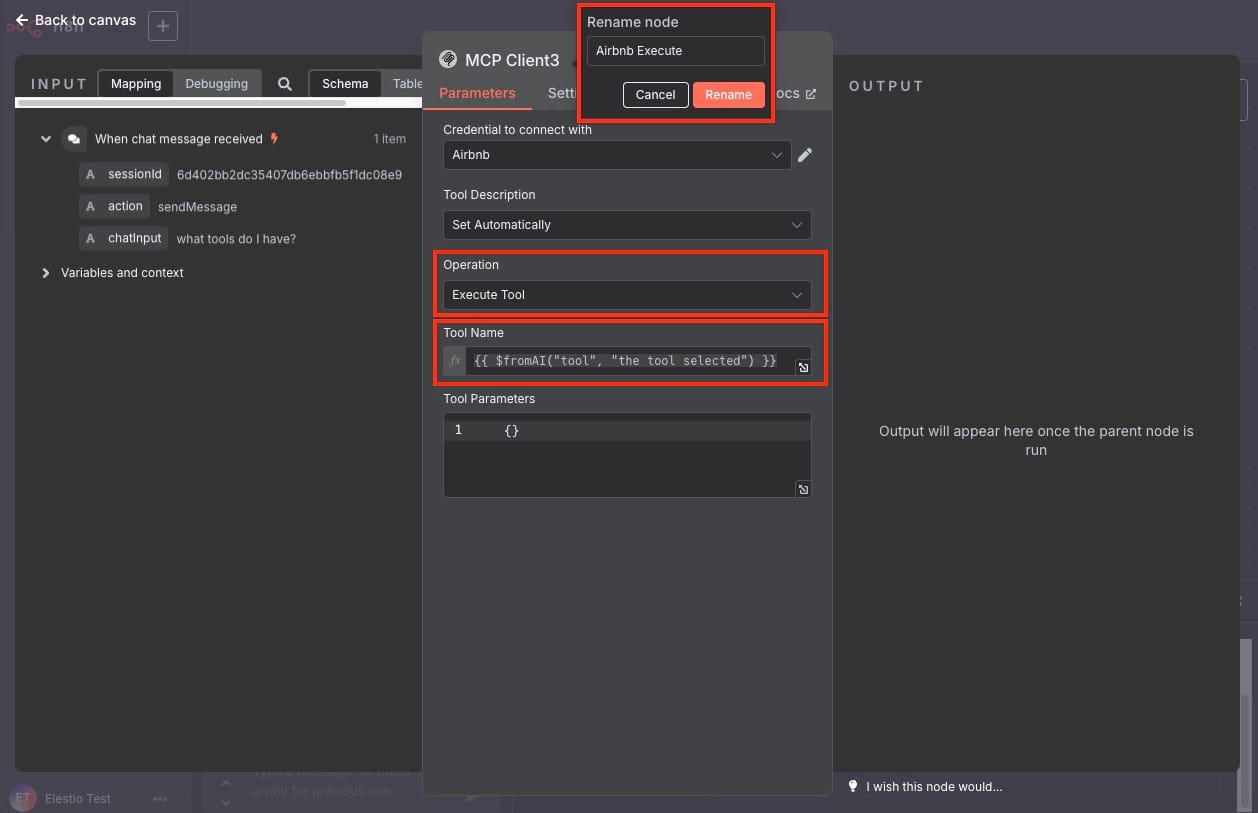Screen dimensions: 1258x813
Task: Click the red lightning trigger icon
Action: tap(275, 139)
